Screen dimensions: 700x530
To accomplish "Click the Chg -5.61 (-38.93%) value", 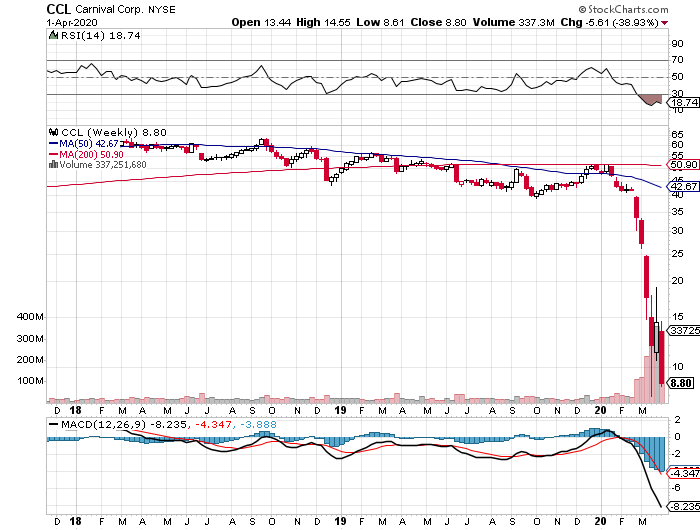I will pyautogui.click(x=609, y=22).
